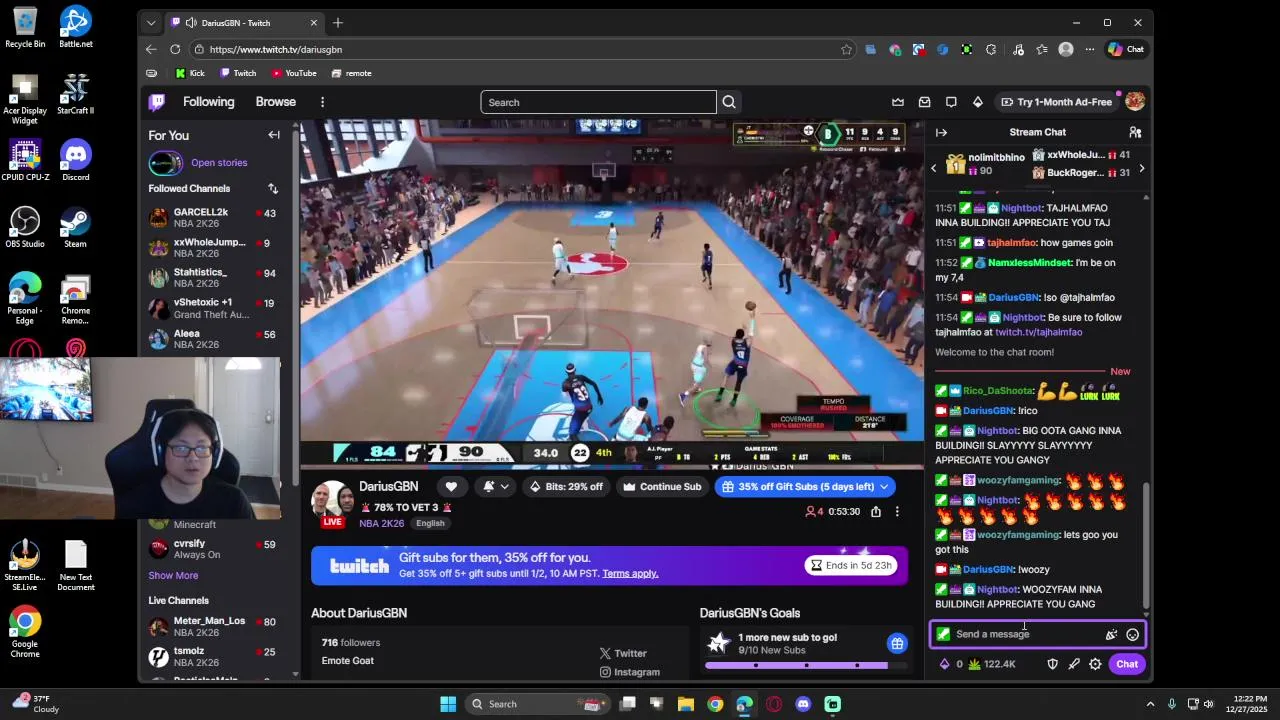Open the remote bookmark
The width and height of the screenshot is (1280, 720).
point(351,73)
